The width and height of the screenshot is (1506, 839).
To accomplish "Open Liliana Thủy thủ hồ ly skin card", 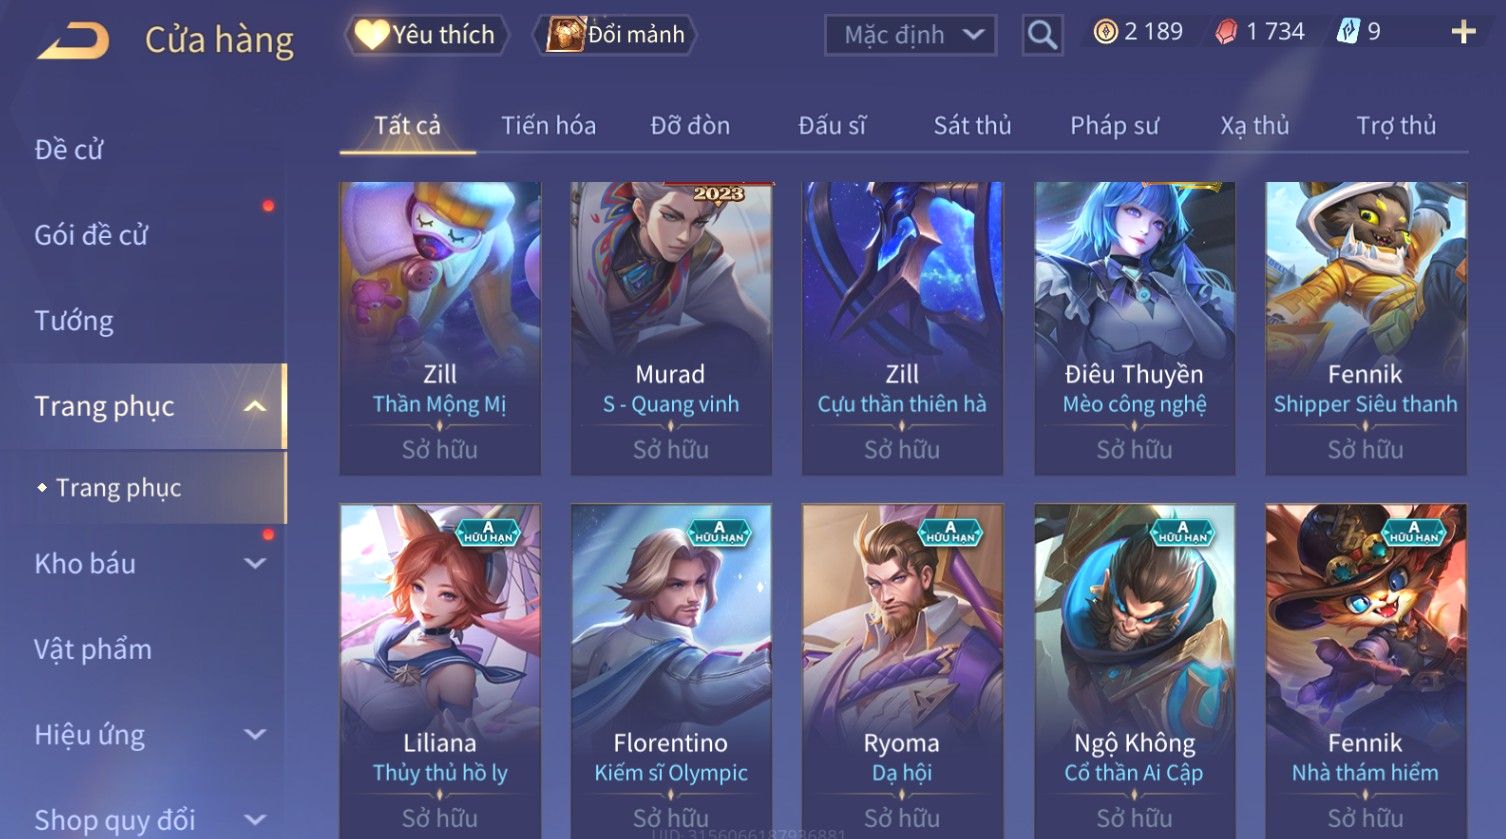I will tap(440, 671).
